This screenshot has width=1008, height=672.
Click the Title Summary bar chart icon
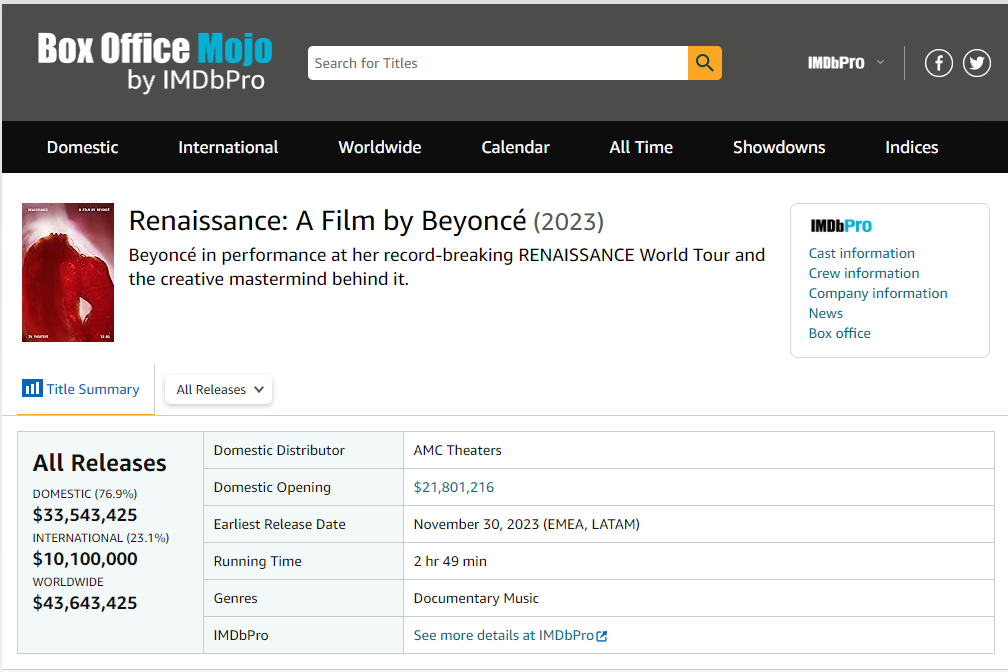click(x=32, y=389)
